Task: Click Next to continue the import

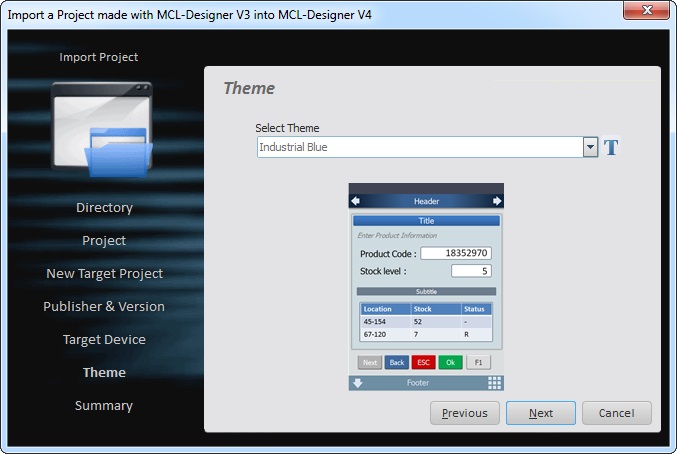Action: 540,413
